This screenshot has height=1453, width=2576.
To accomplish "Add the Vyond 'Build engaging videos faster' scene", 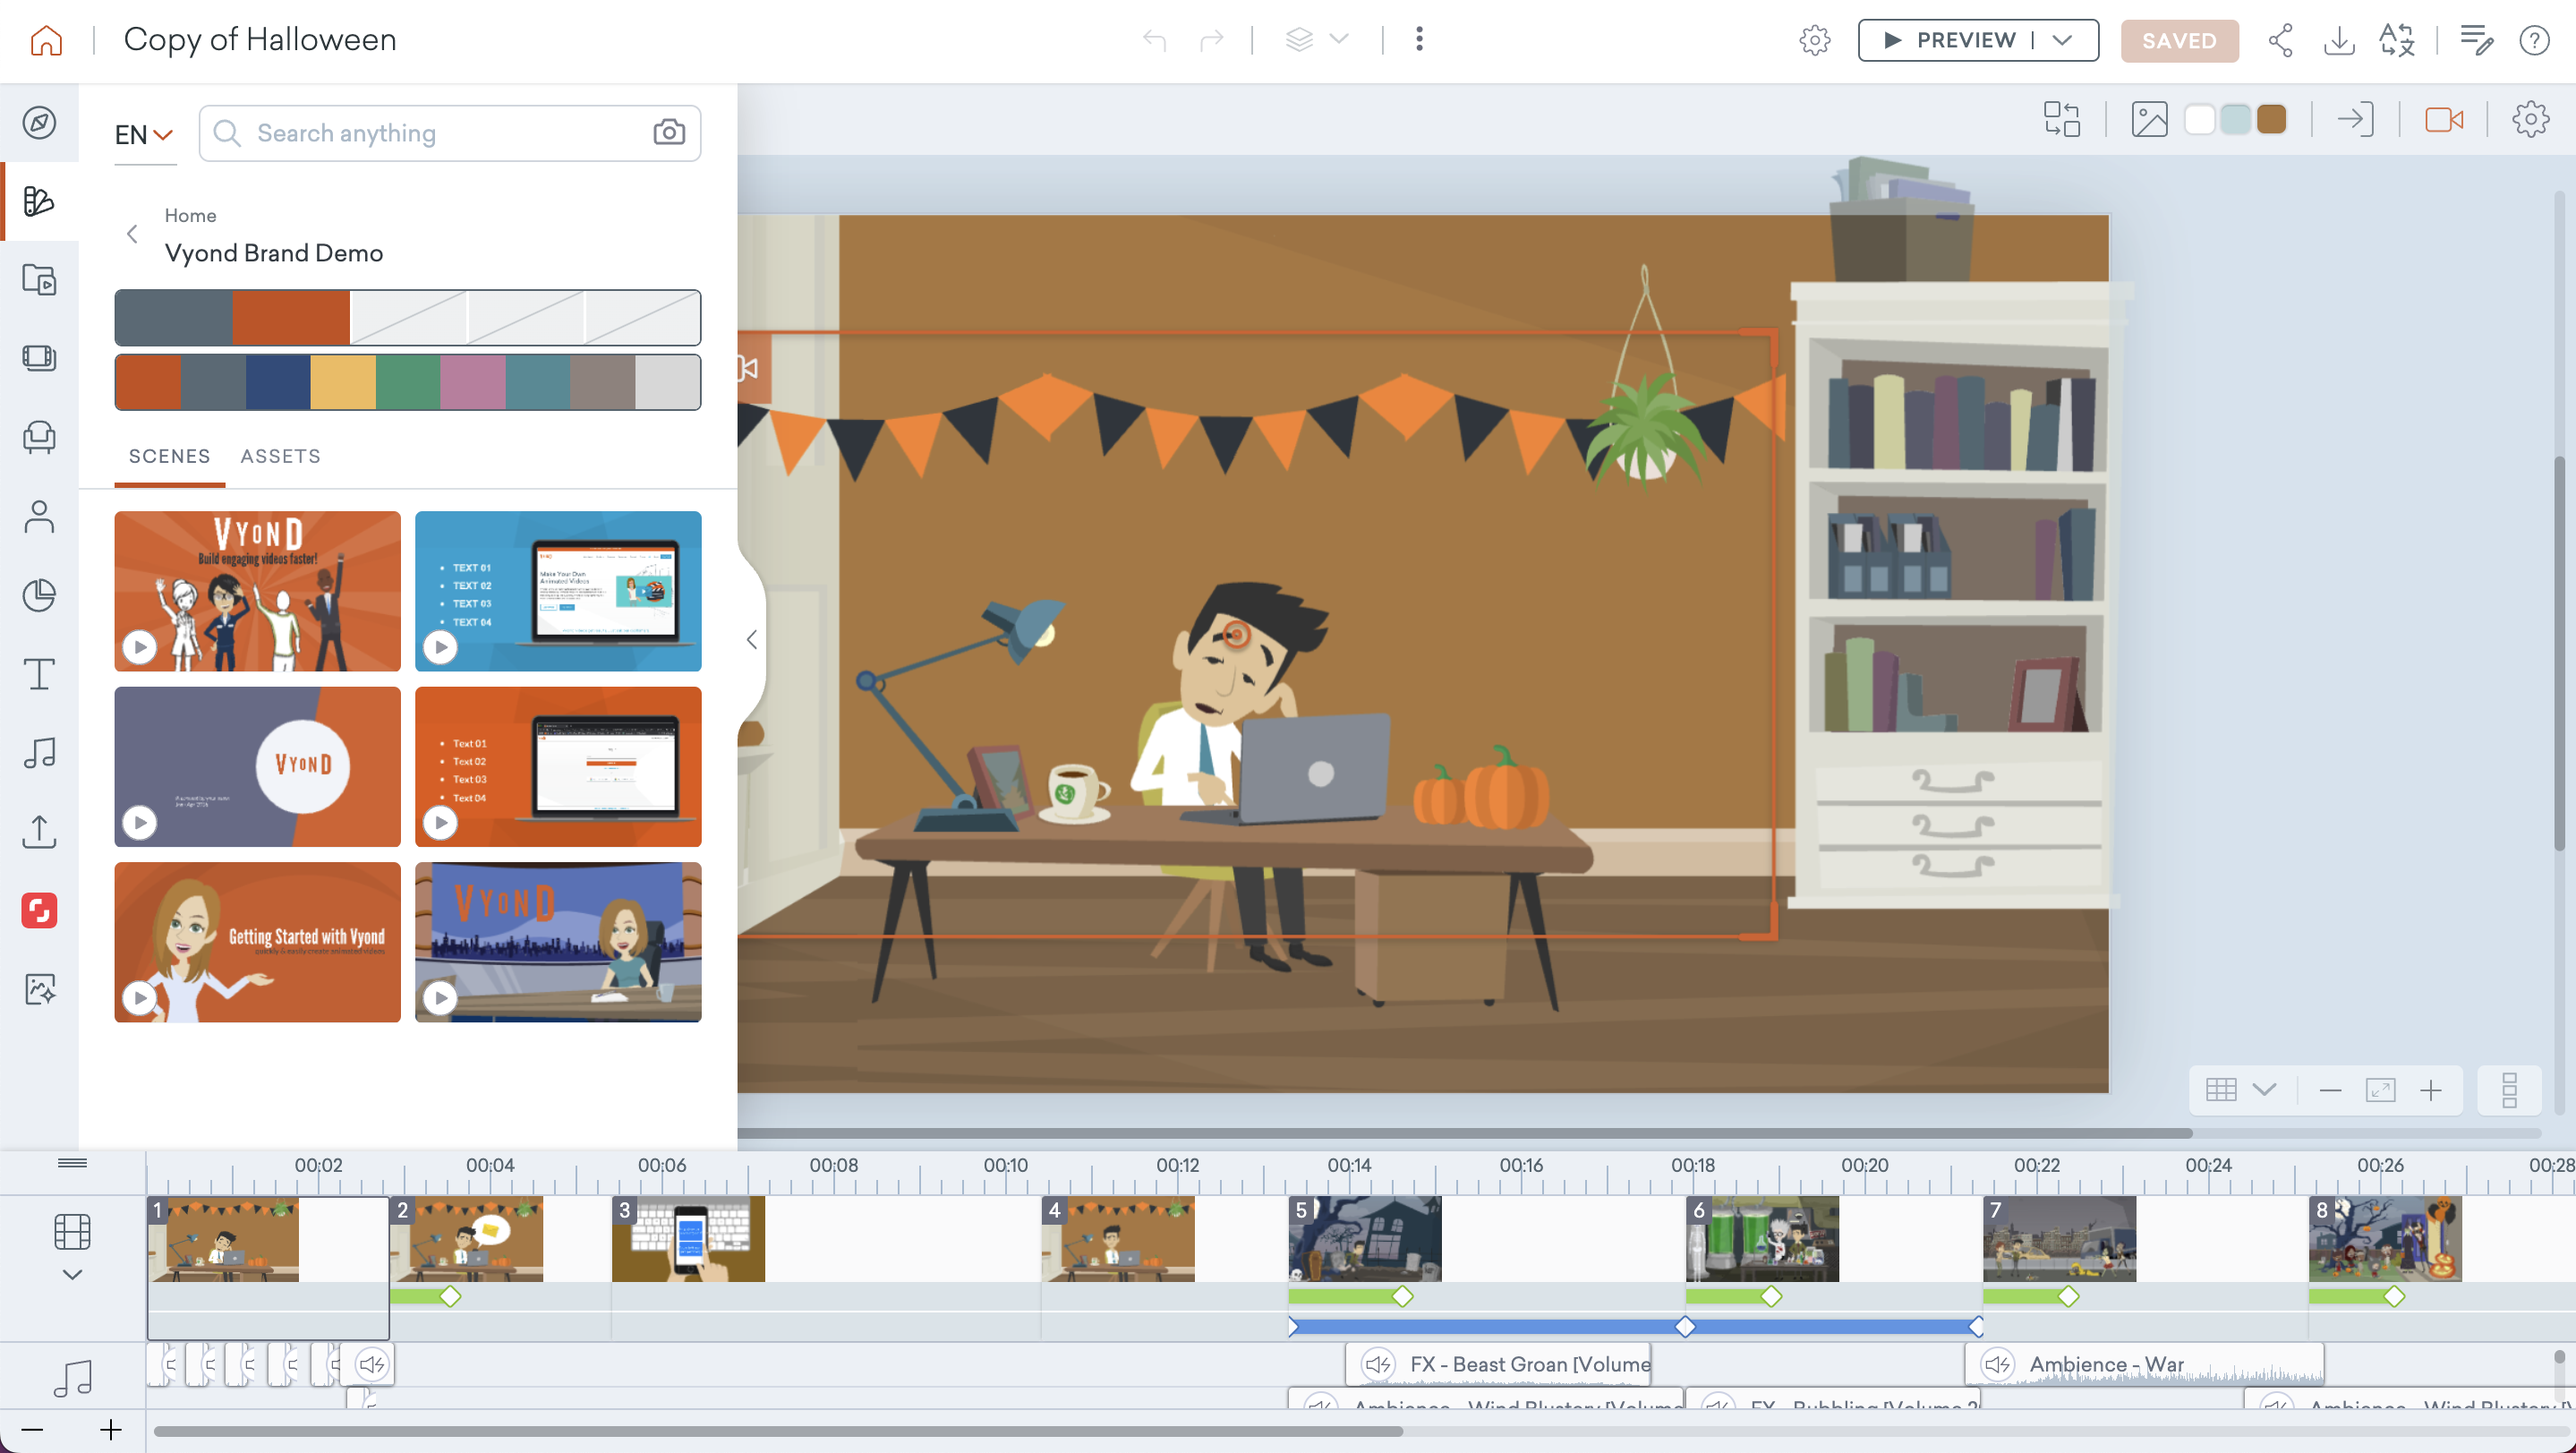I will click(257, 591).
